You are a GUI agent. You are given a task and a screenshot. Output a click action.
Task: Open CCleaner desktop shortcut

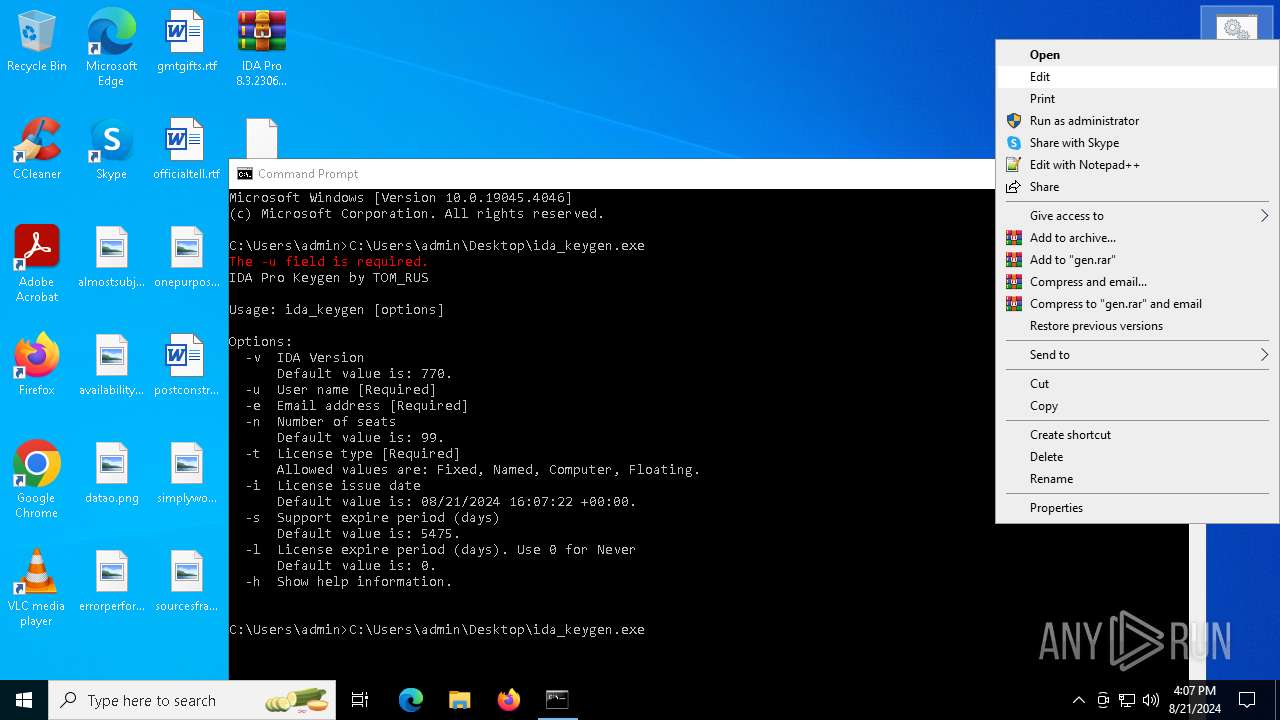[37, 148]
